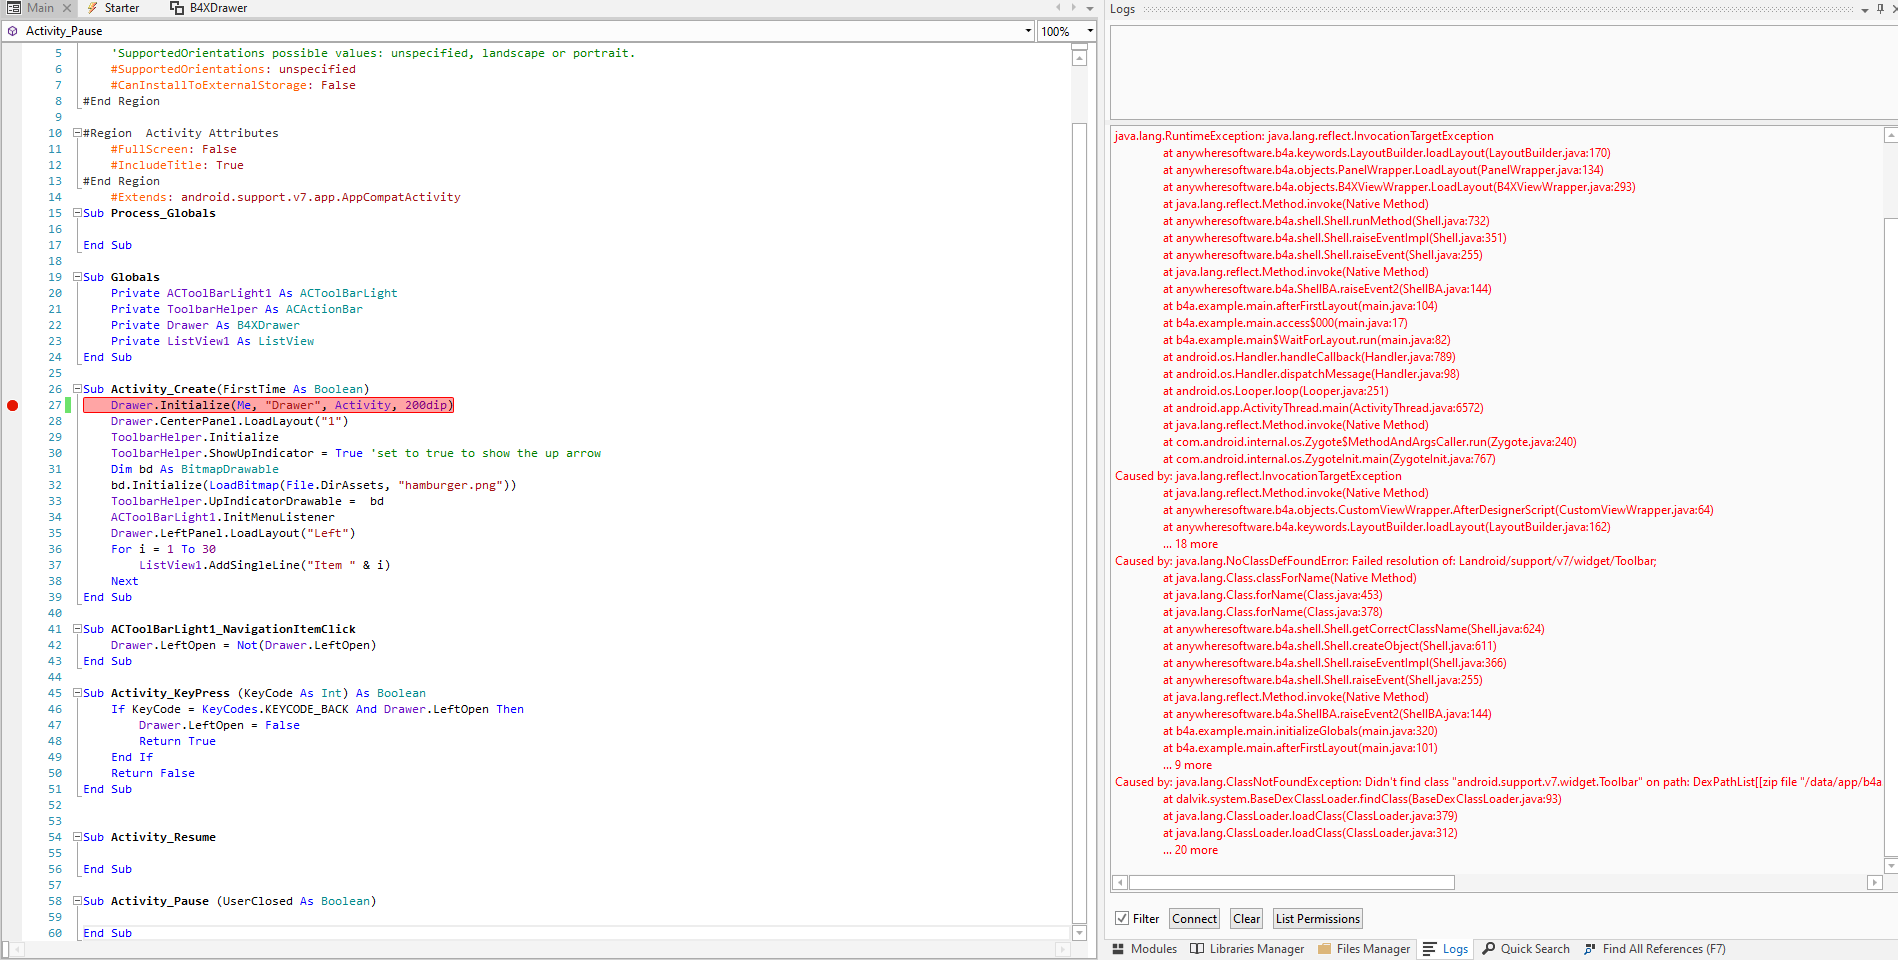This screenshot has width=1898, height=960.
Task: Toggle the red breakpoint on line 27
Action: coord(13,405)
